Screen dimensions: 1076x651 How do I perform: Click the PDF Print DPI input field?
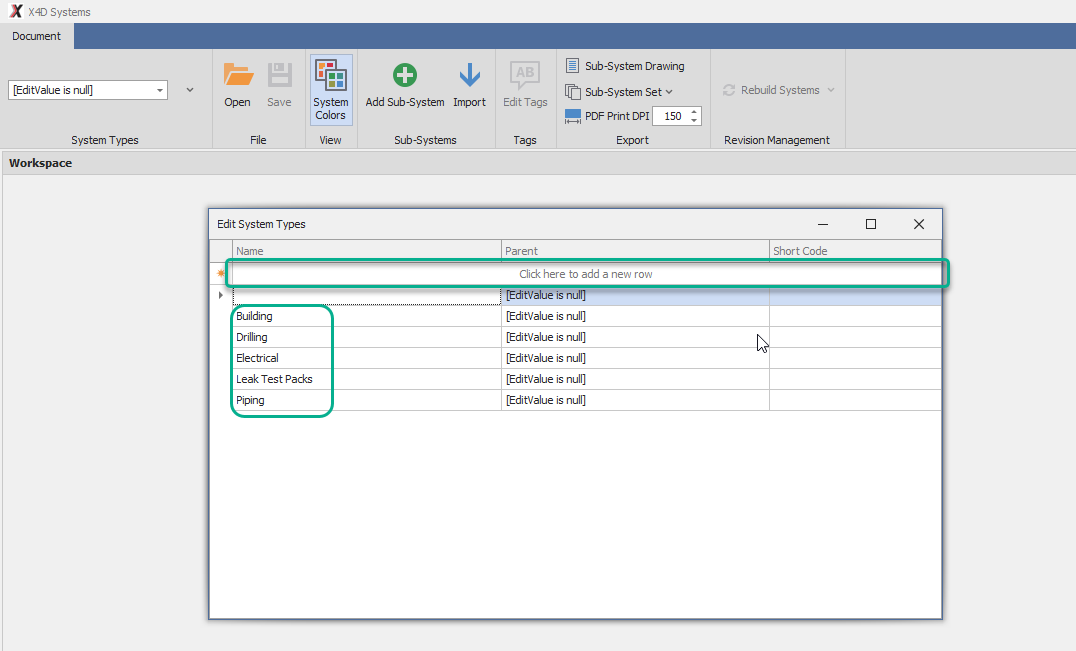(671, 116)
